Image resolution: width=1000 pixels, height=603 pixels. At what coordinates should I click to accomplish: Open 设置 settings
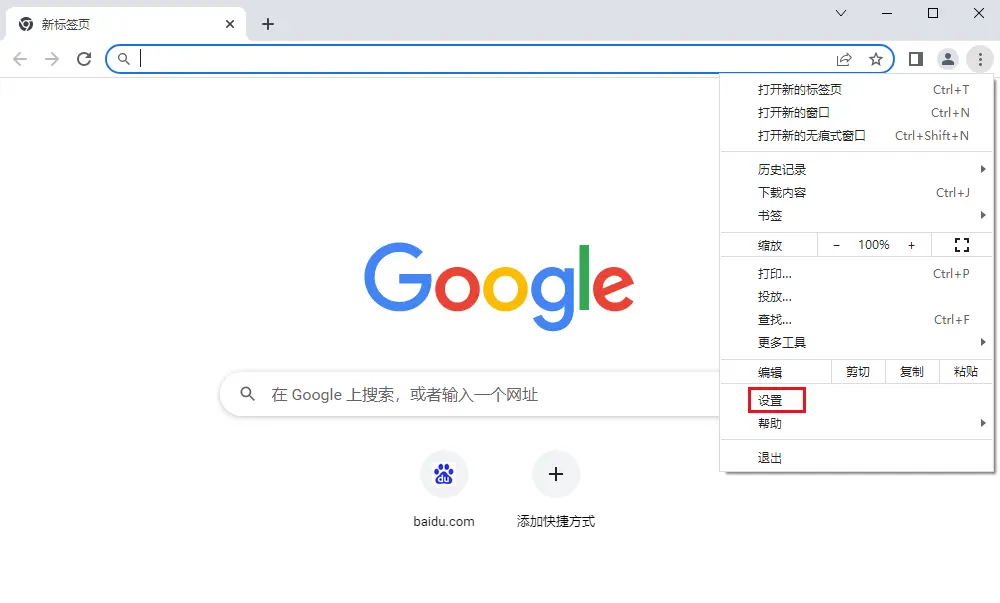pos(857,400)
